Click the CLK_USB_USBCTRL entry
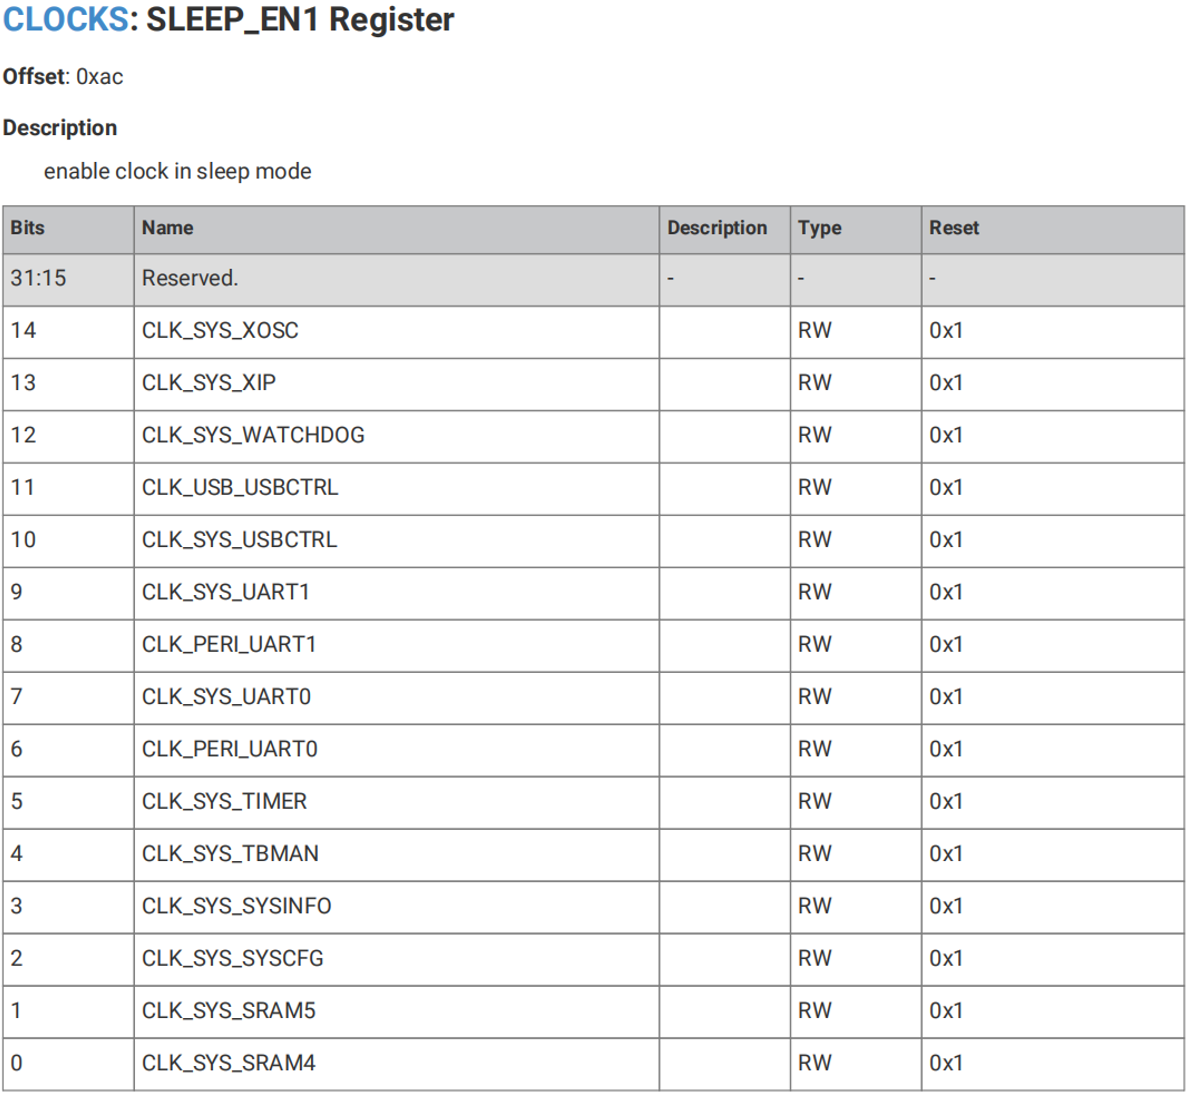The width and height of the screenshot is (1189, 1096). pyautogui.click(x=240, y=488)
